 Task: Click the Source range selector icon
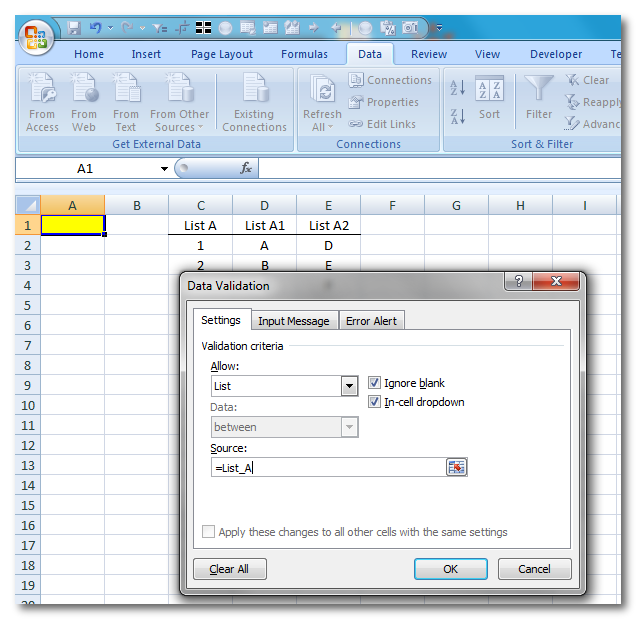[456, 467]
